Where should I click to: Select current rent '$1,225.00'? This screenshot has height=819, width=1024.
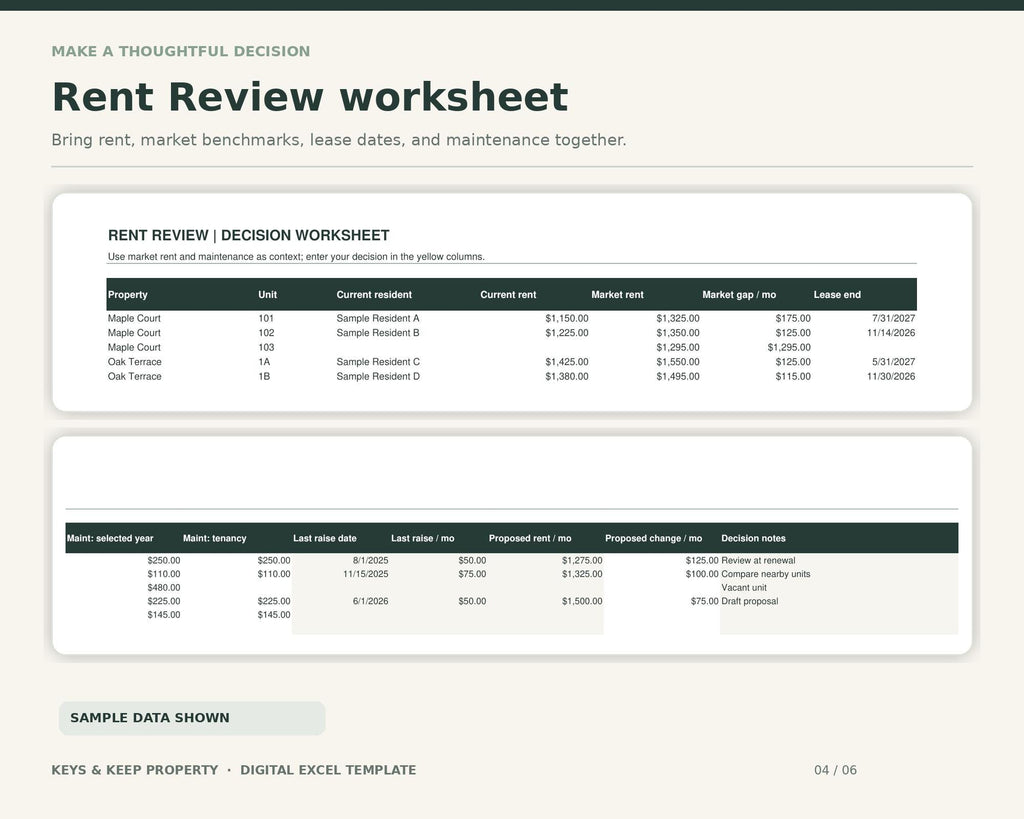coord(567,332)
